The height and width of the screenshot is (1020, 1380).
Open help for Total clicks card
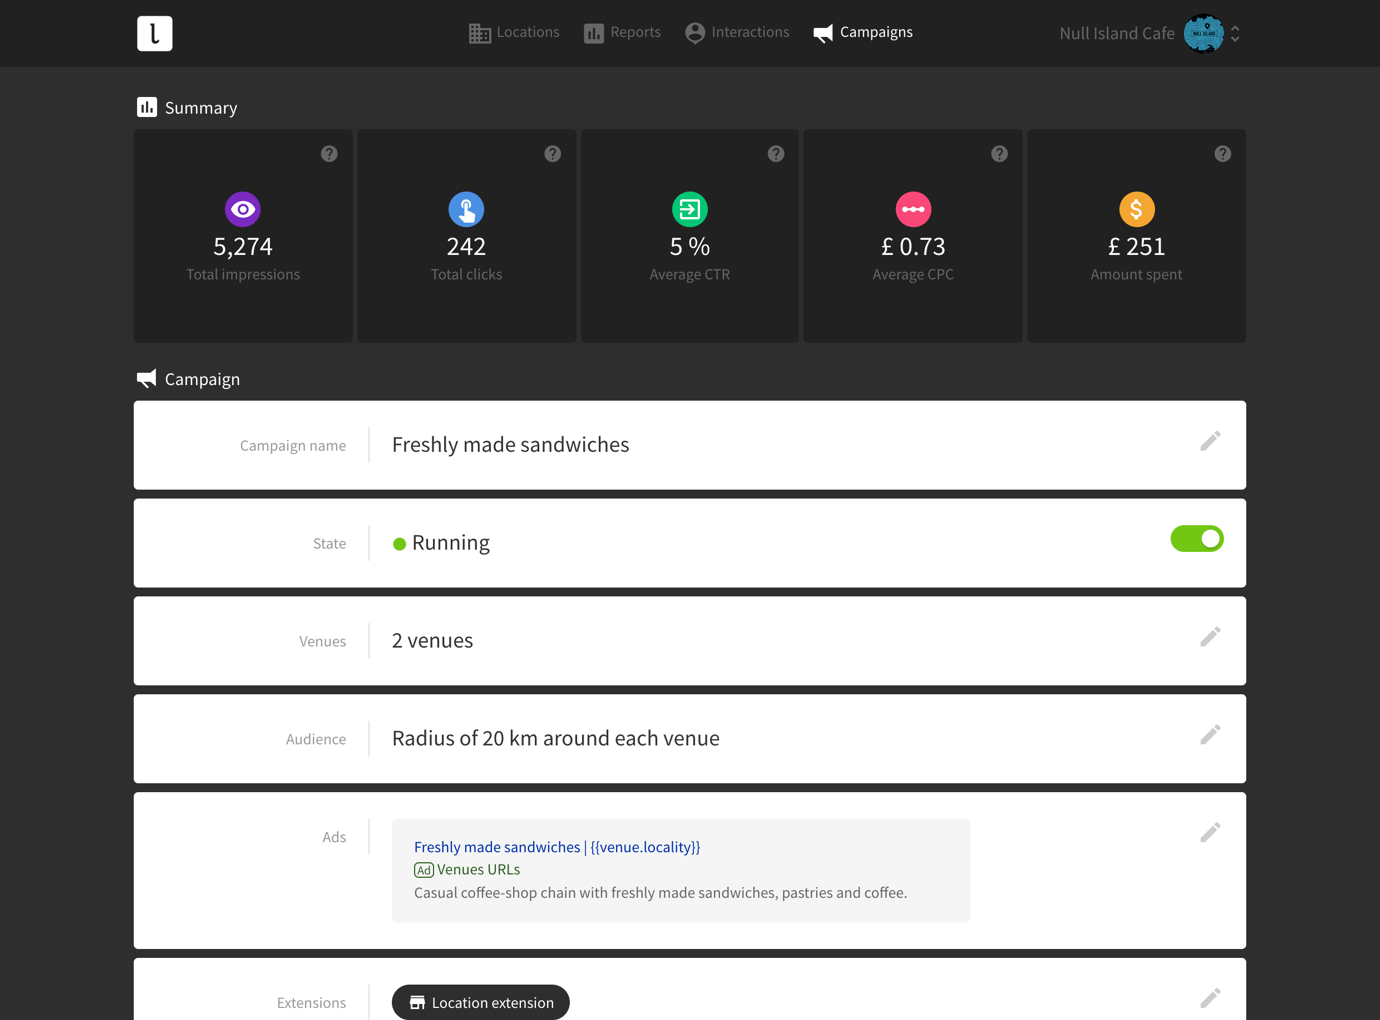coord(552,154)
